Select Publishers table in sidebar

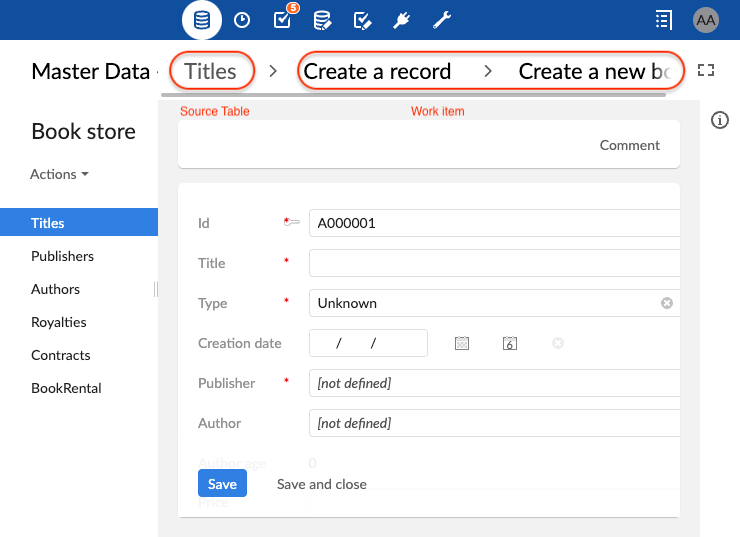[62, 256]
